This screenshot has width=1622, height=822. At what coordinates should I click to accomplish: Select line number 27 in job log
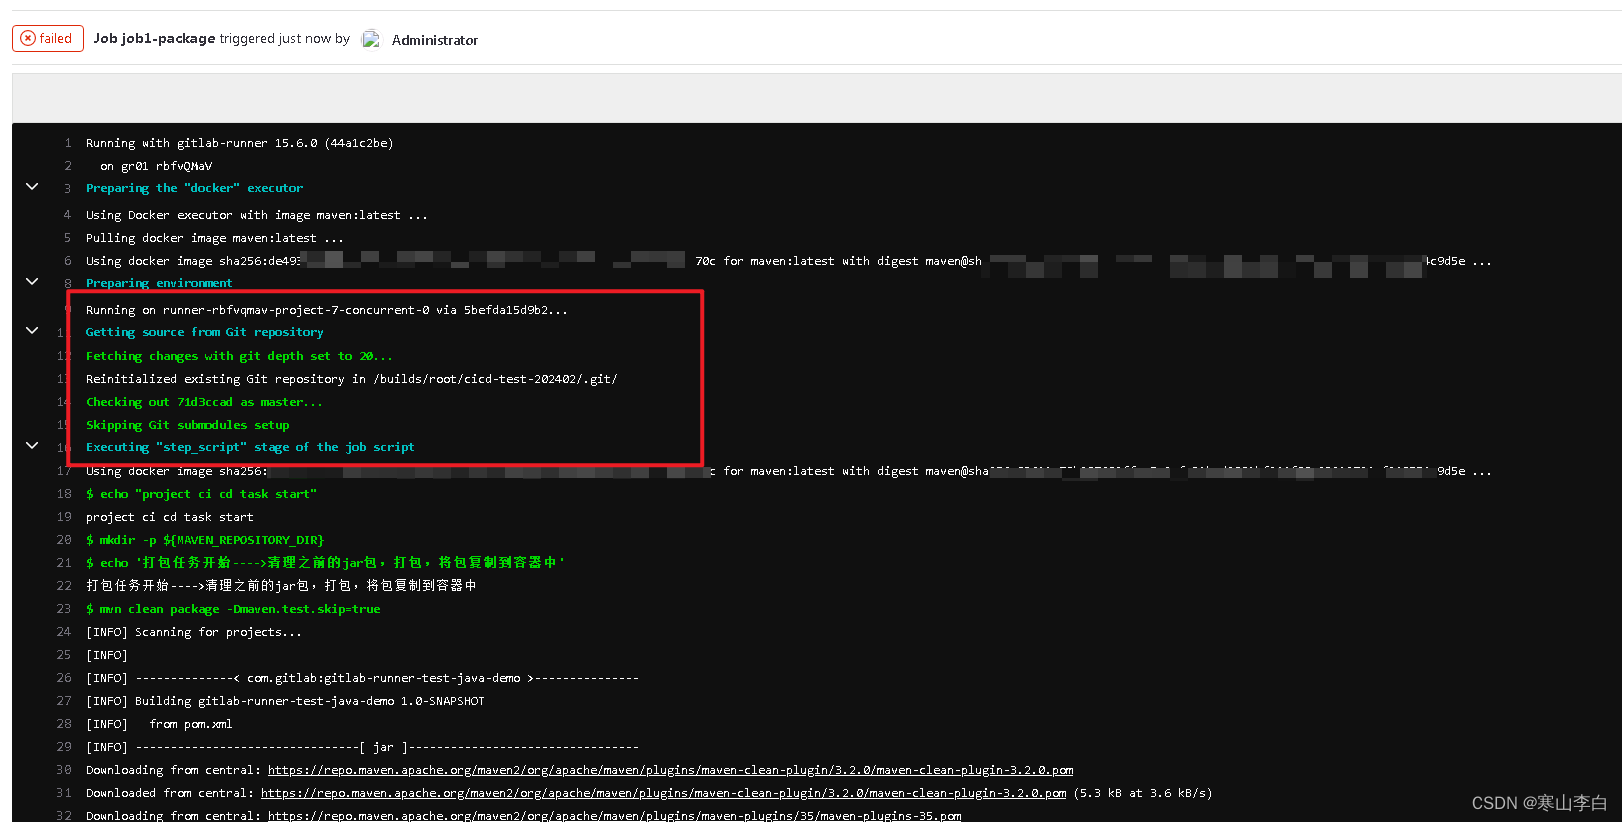click(x=64, y=701)
